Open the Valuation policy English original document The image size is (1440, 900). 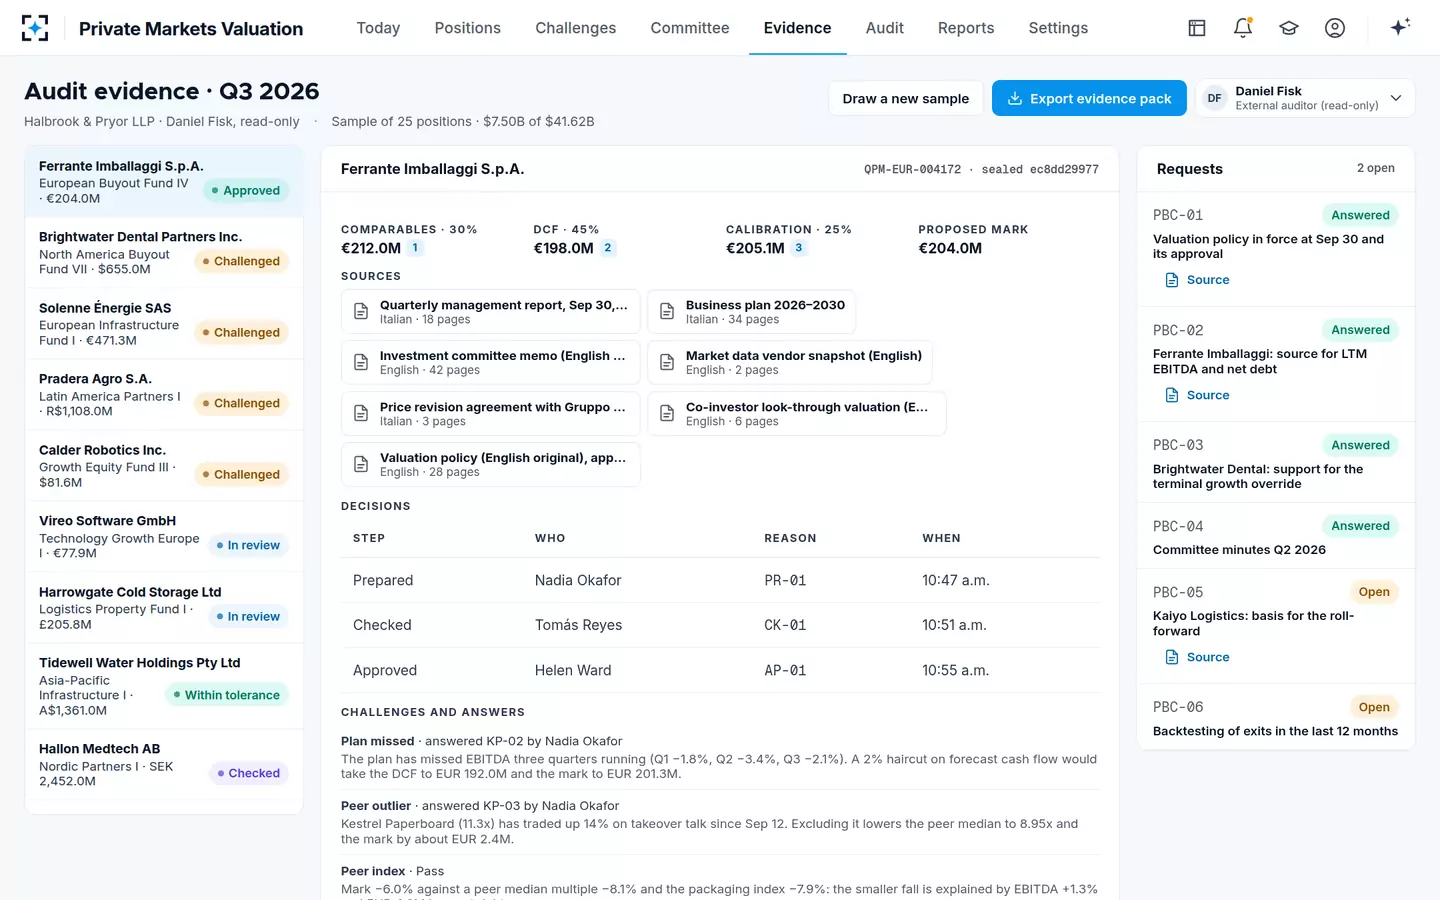pyautogui.click(x=490, y=465)
